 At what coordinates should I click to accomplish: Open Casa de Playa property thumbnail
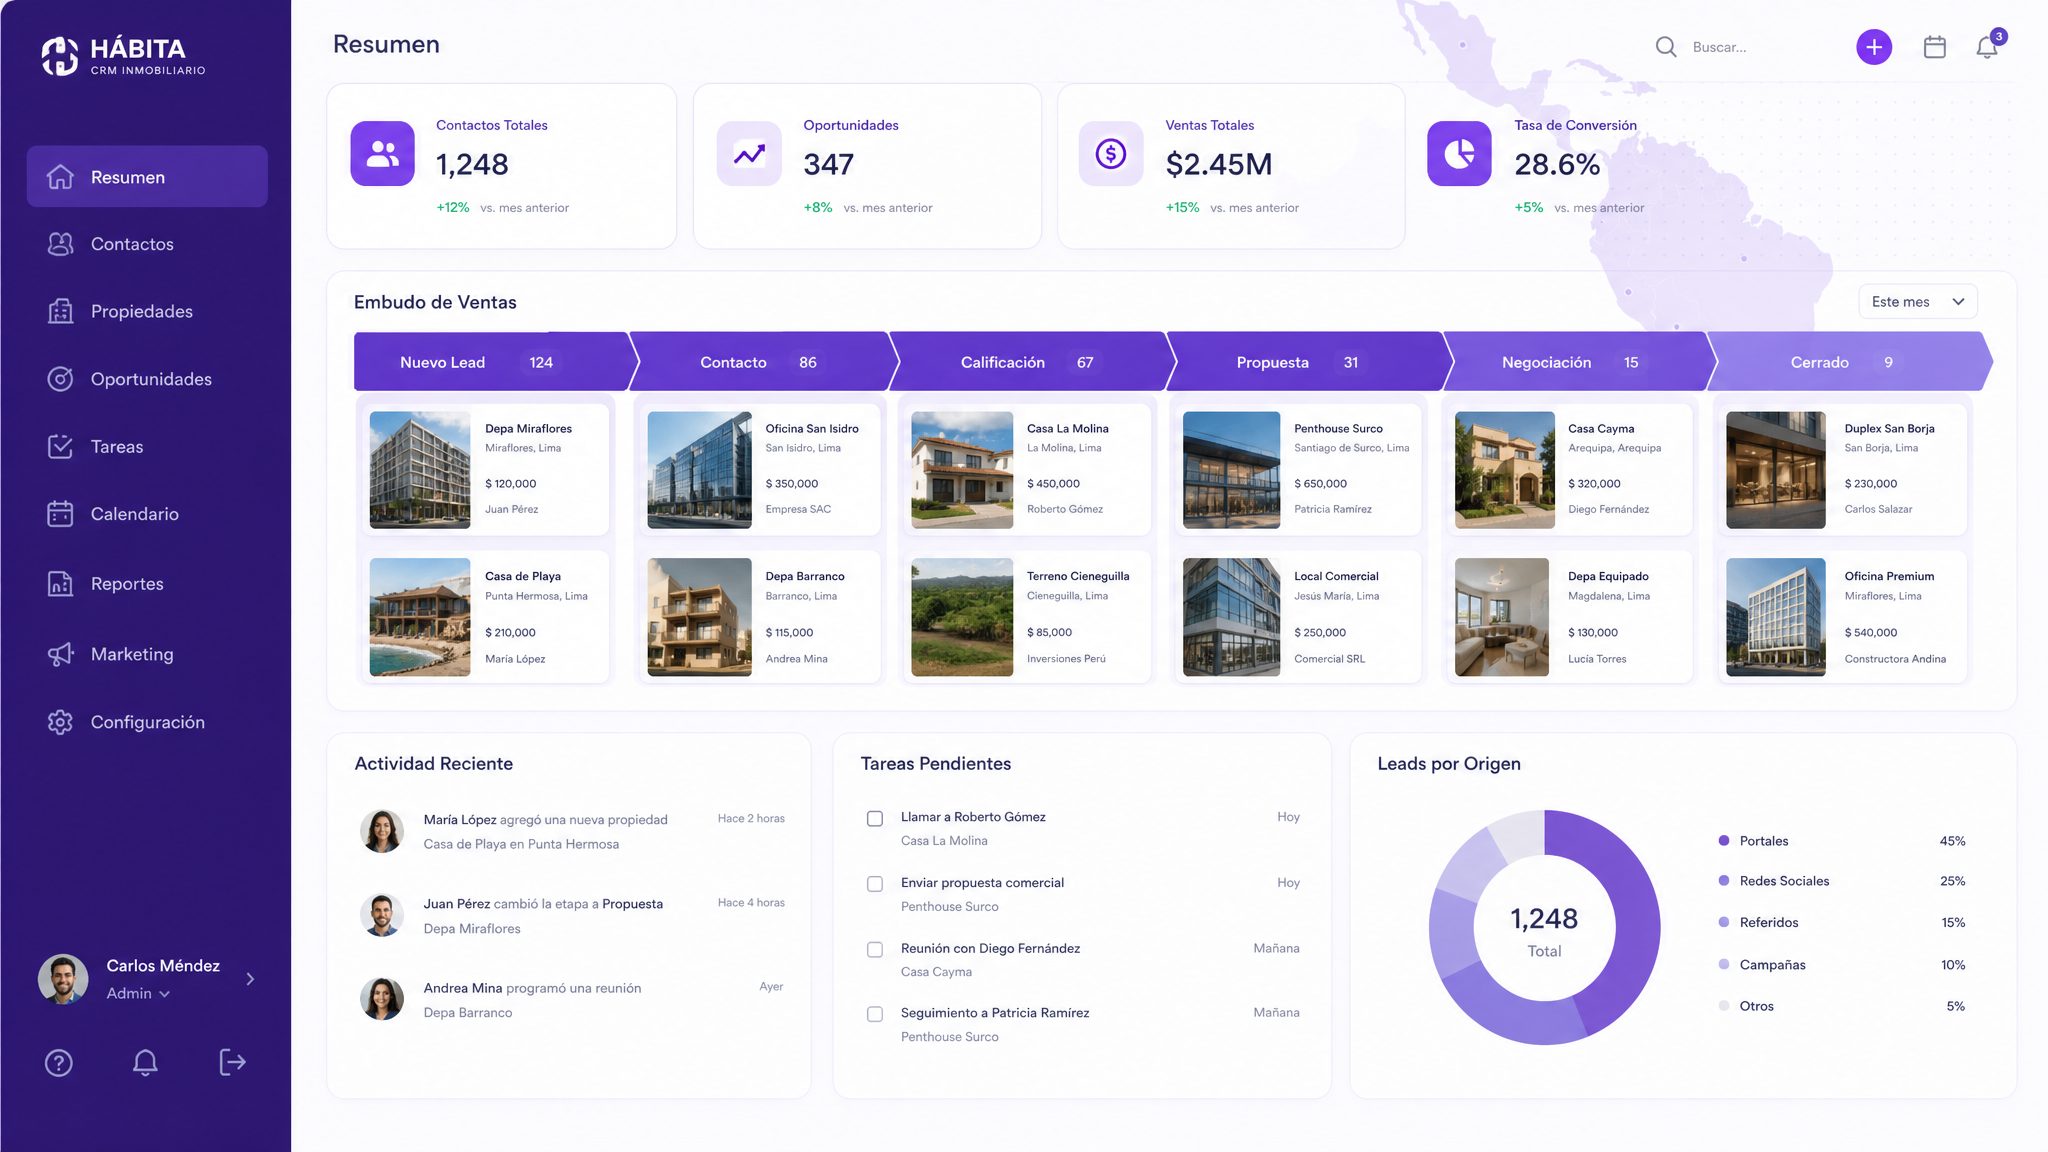point(420,617)
